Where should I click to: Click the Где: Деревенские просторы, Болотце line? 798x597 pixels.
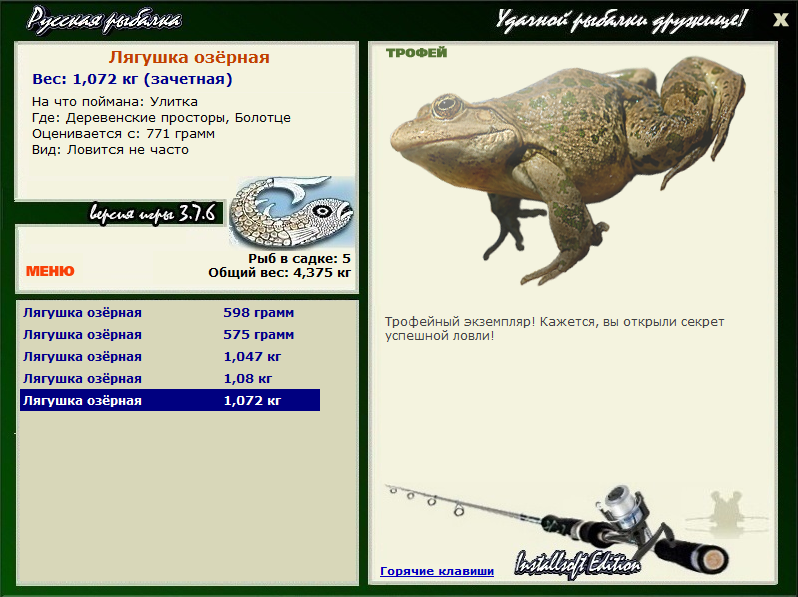click(161, 118)
